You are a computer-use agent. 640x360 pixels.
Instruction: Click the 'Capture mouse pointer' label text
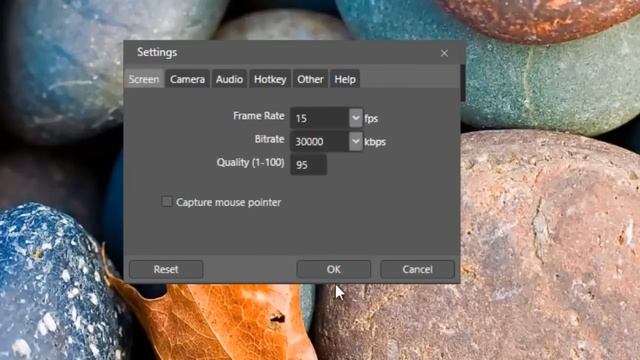229,202
